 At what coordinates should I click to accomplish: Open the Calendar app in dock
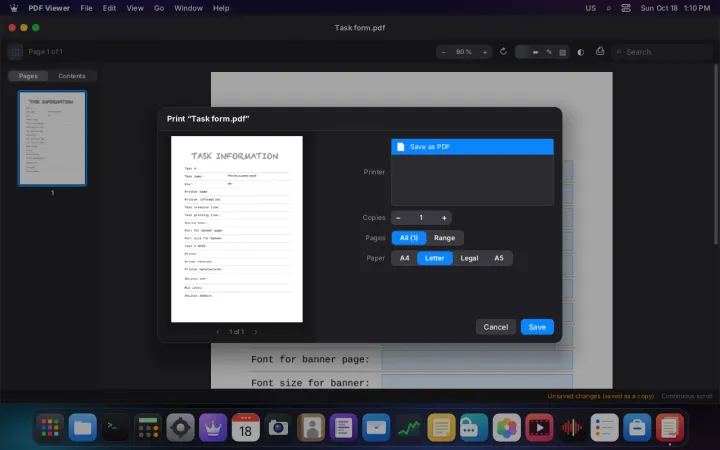246,428
